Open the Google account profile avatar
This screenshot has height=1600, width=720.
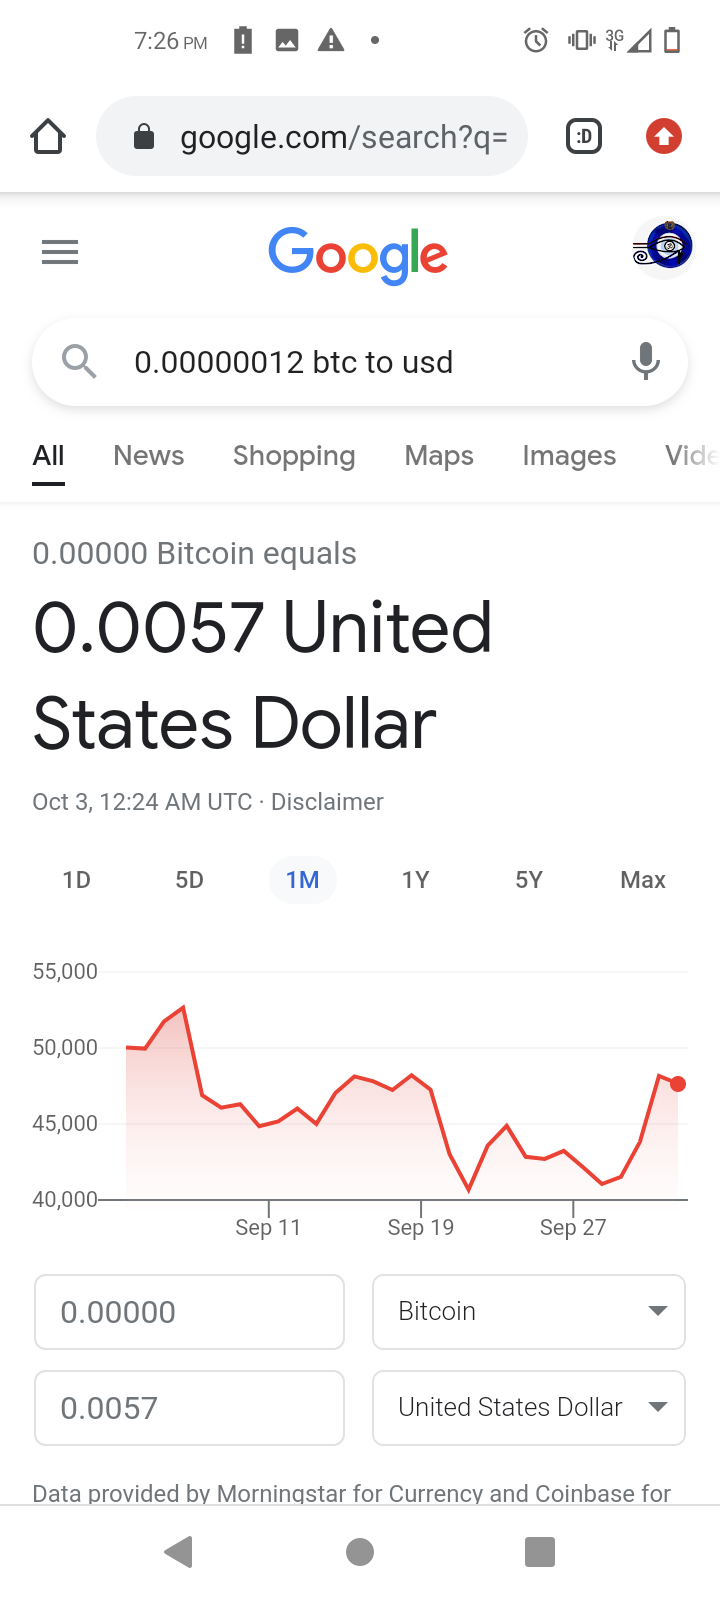click(x=663, y=247)
